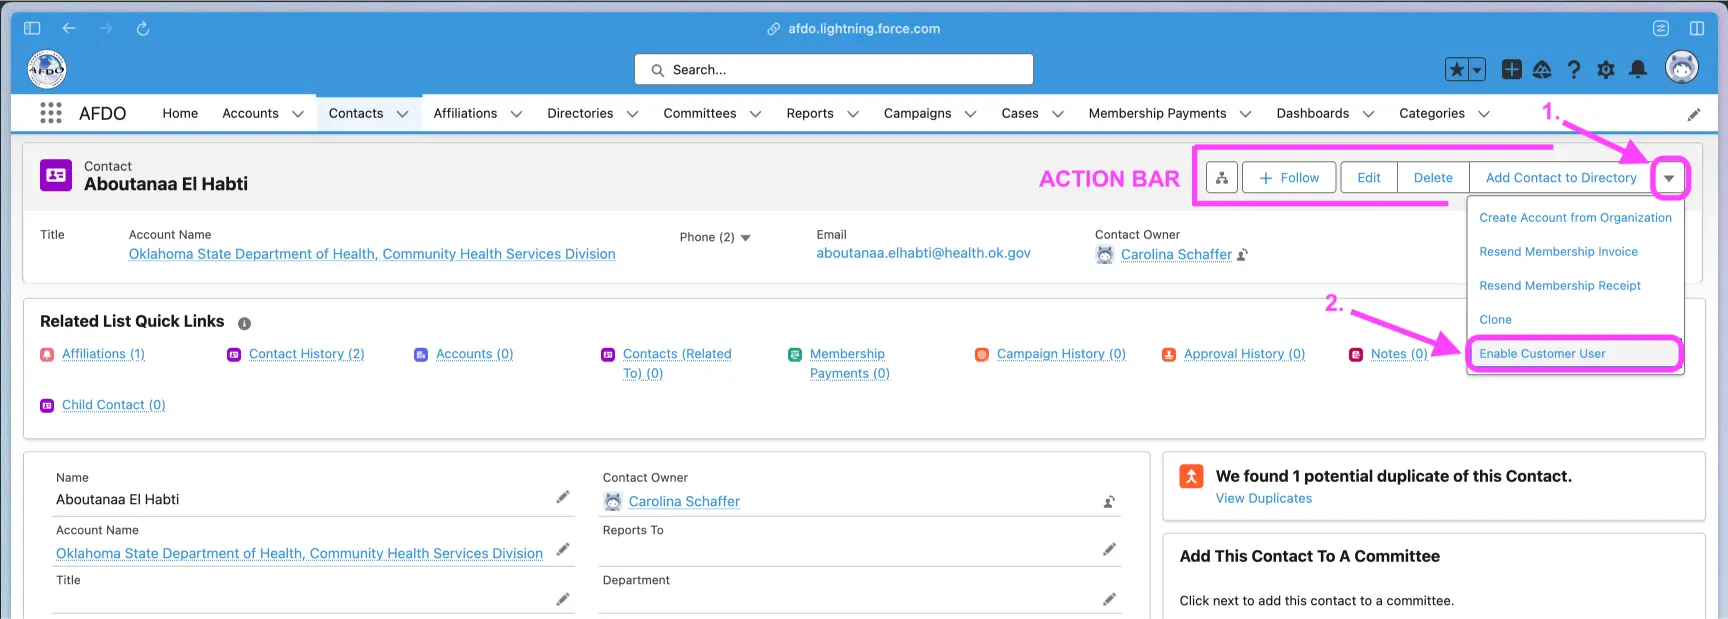
Task: Open the user profile avatar menu
Action: coord(1682,67)
